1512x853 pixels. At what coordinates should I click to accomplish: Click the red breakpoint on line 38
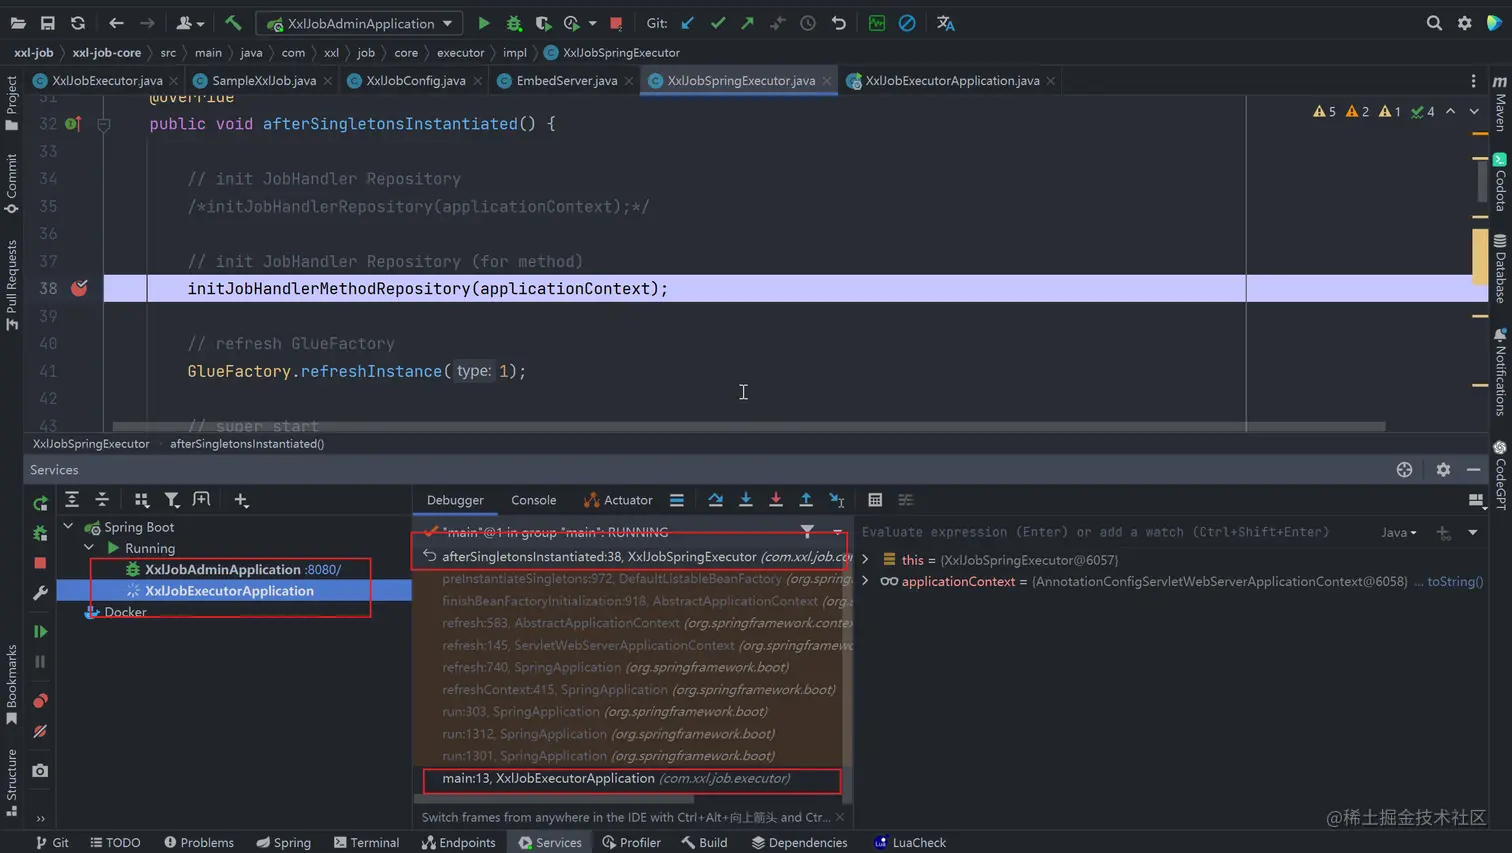pos(80,288)
